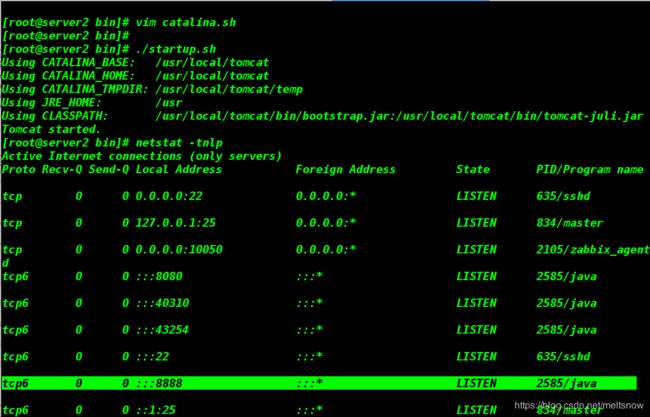Click '635/sshd' in the 0.0.0.0:22 row
This screenshot has width=650, height=417.
tap(563, 196)
